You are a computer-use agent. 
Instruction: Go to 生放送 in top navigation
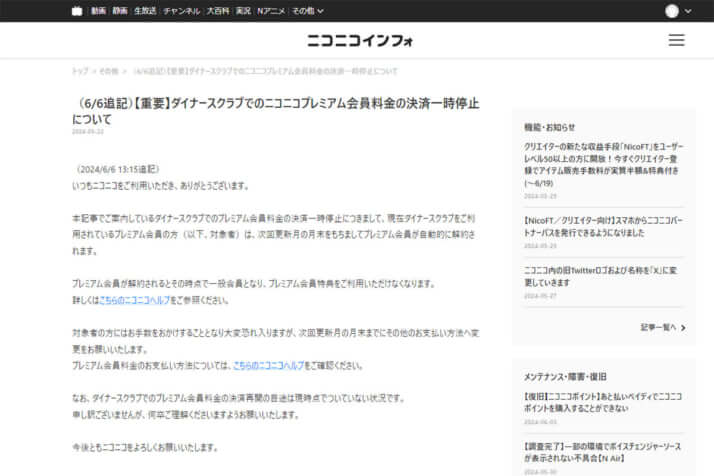145,11
